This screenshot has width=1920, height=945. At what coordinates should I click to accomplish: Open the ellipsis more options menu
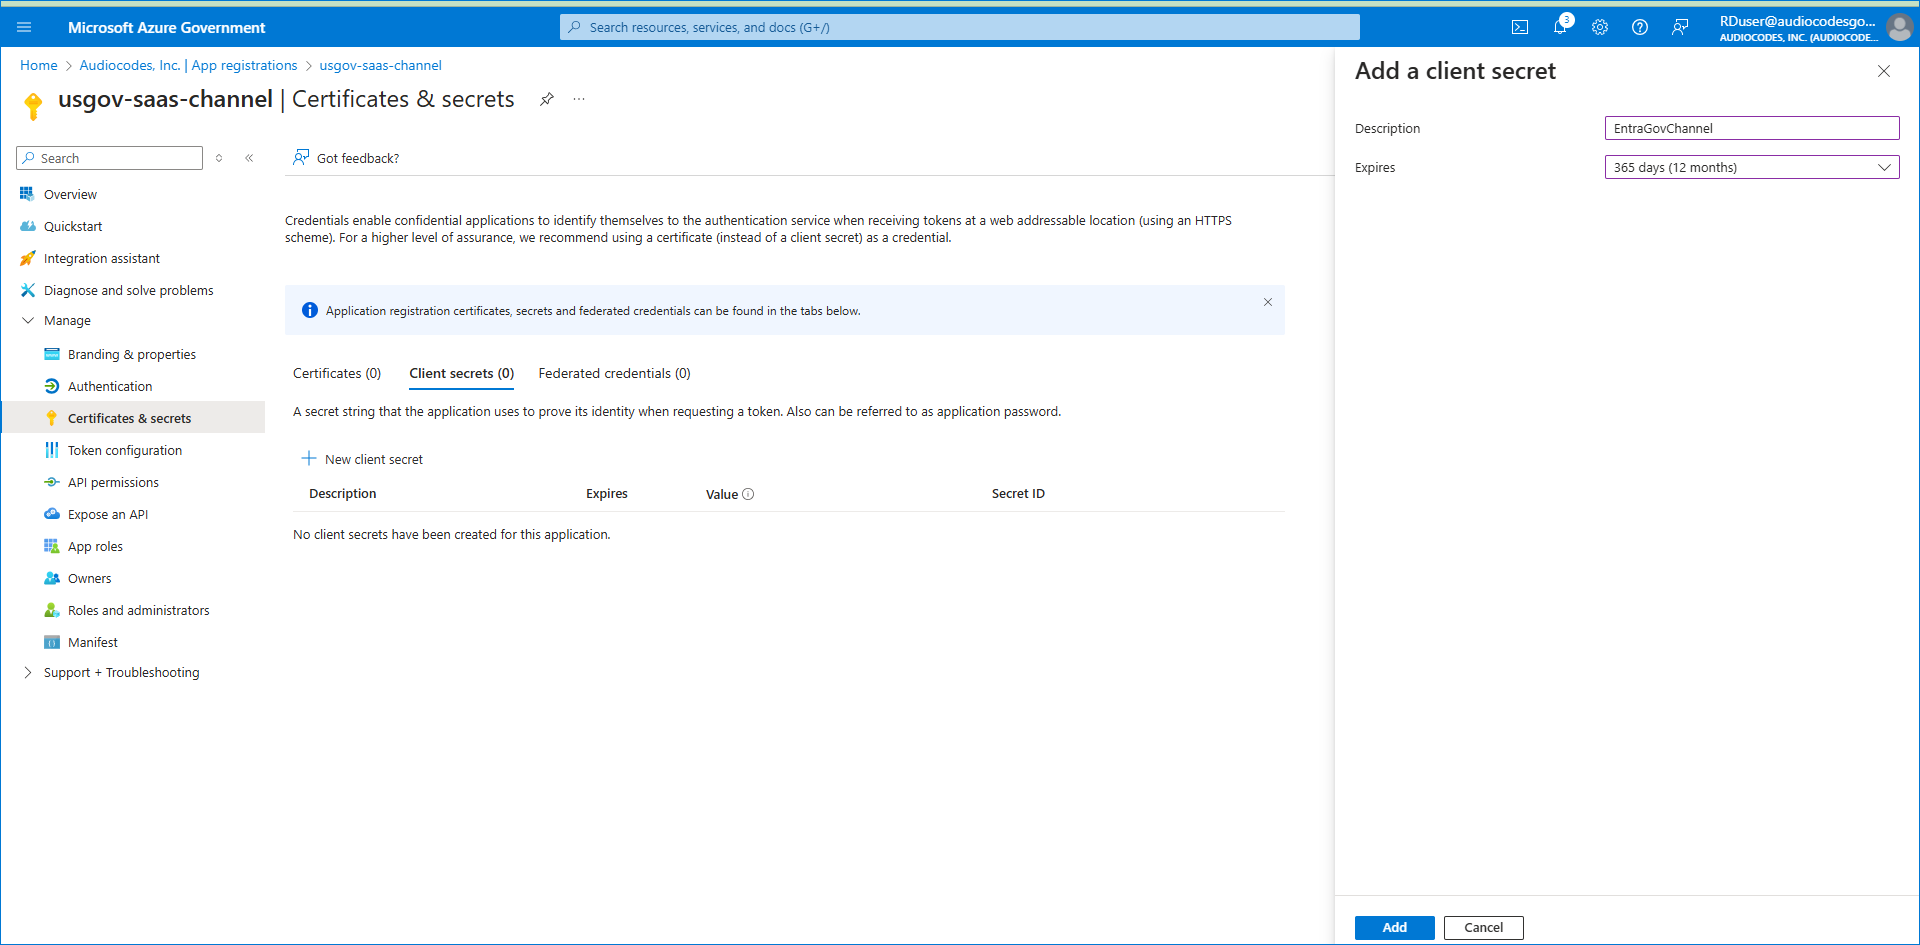[579, 99]
